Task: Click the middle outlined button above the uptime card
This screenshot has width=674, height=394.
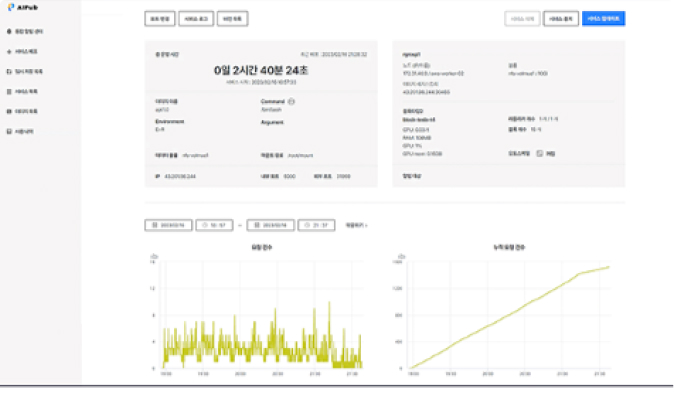Action: click(196, 19)
